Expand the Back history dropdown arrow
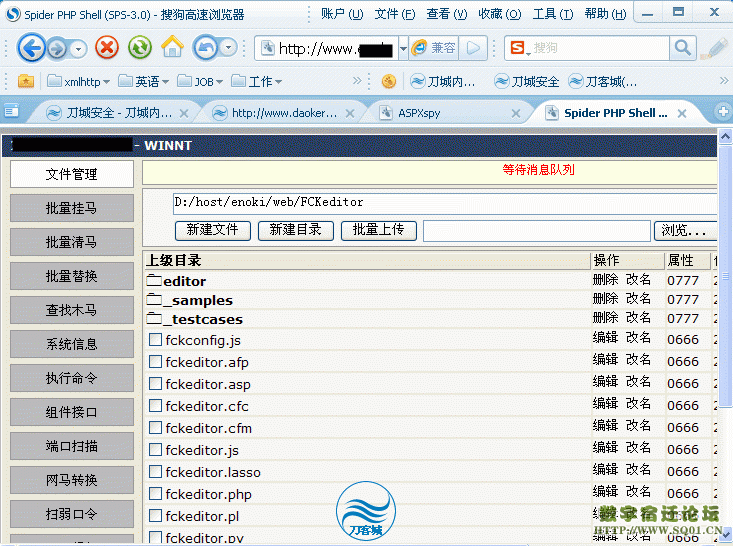The height and width of the screenshot is (546, 733). click(79, 49)
